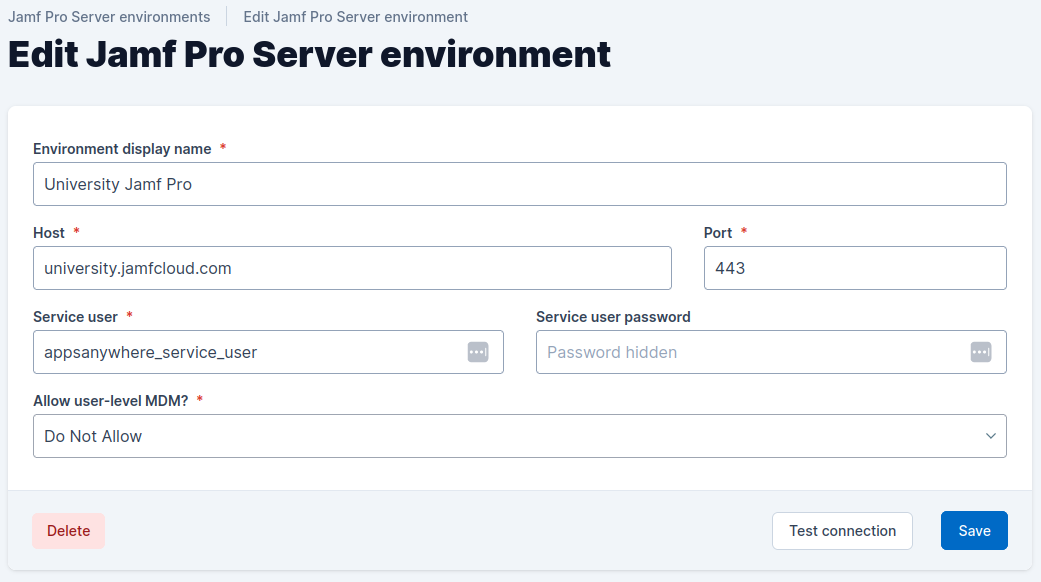Click the Edit Jamf Pro Server environment breadcrumb

(355, 17)
